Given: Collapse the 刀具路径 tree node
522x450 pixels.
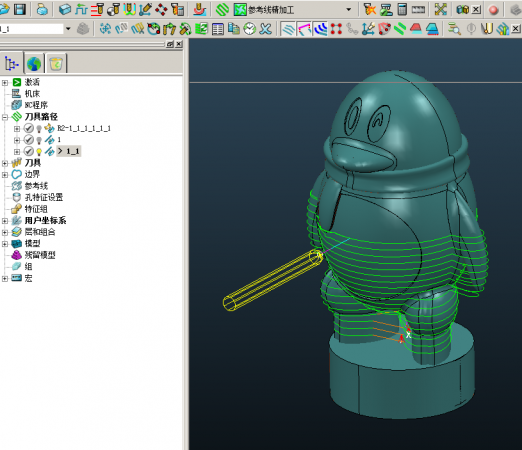Looking at the screenshot, I should pyautogui.click(x=5, y=117).
